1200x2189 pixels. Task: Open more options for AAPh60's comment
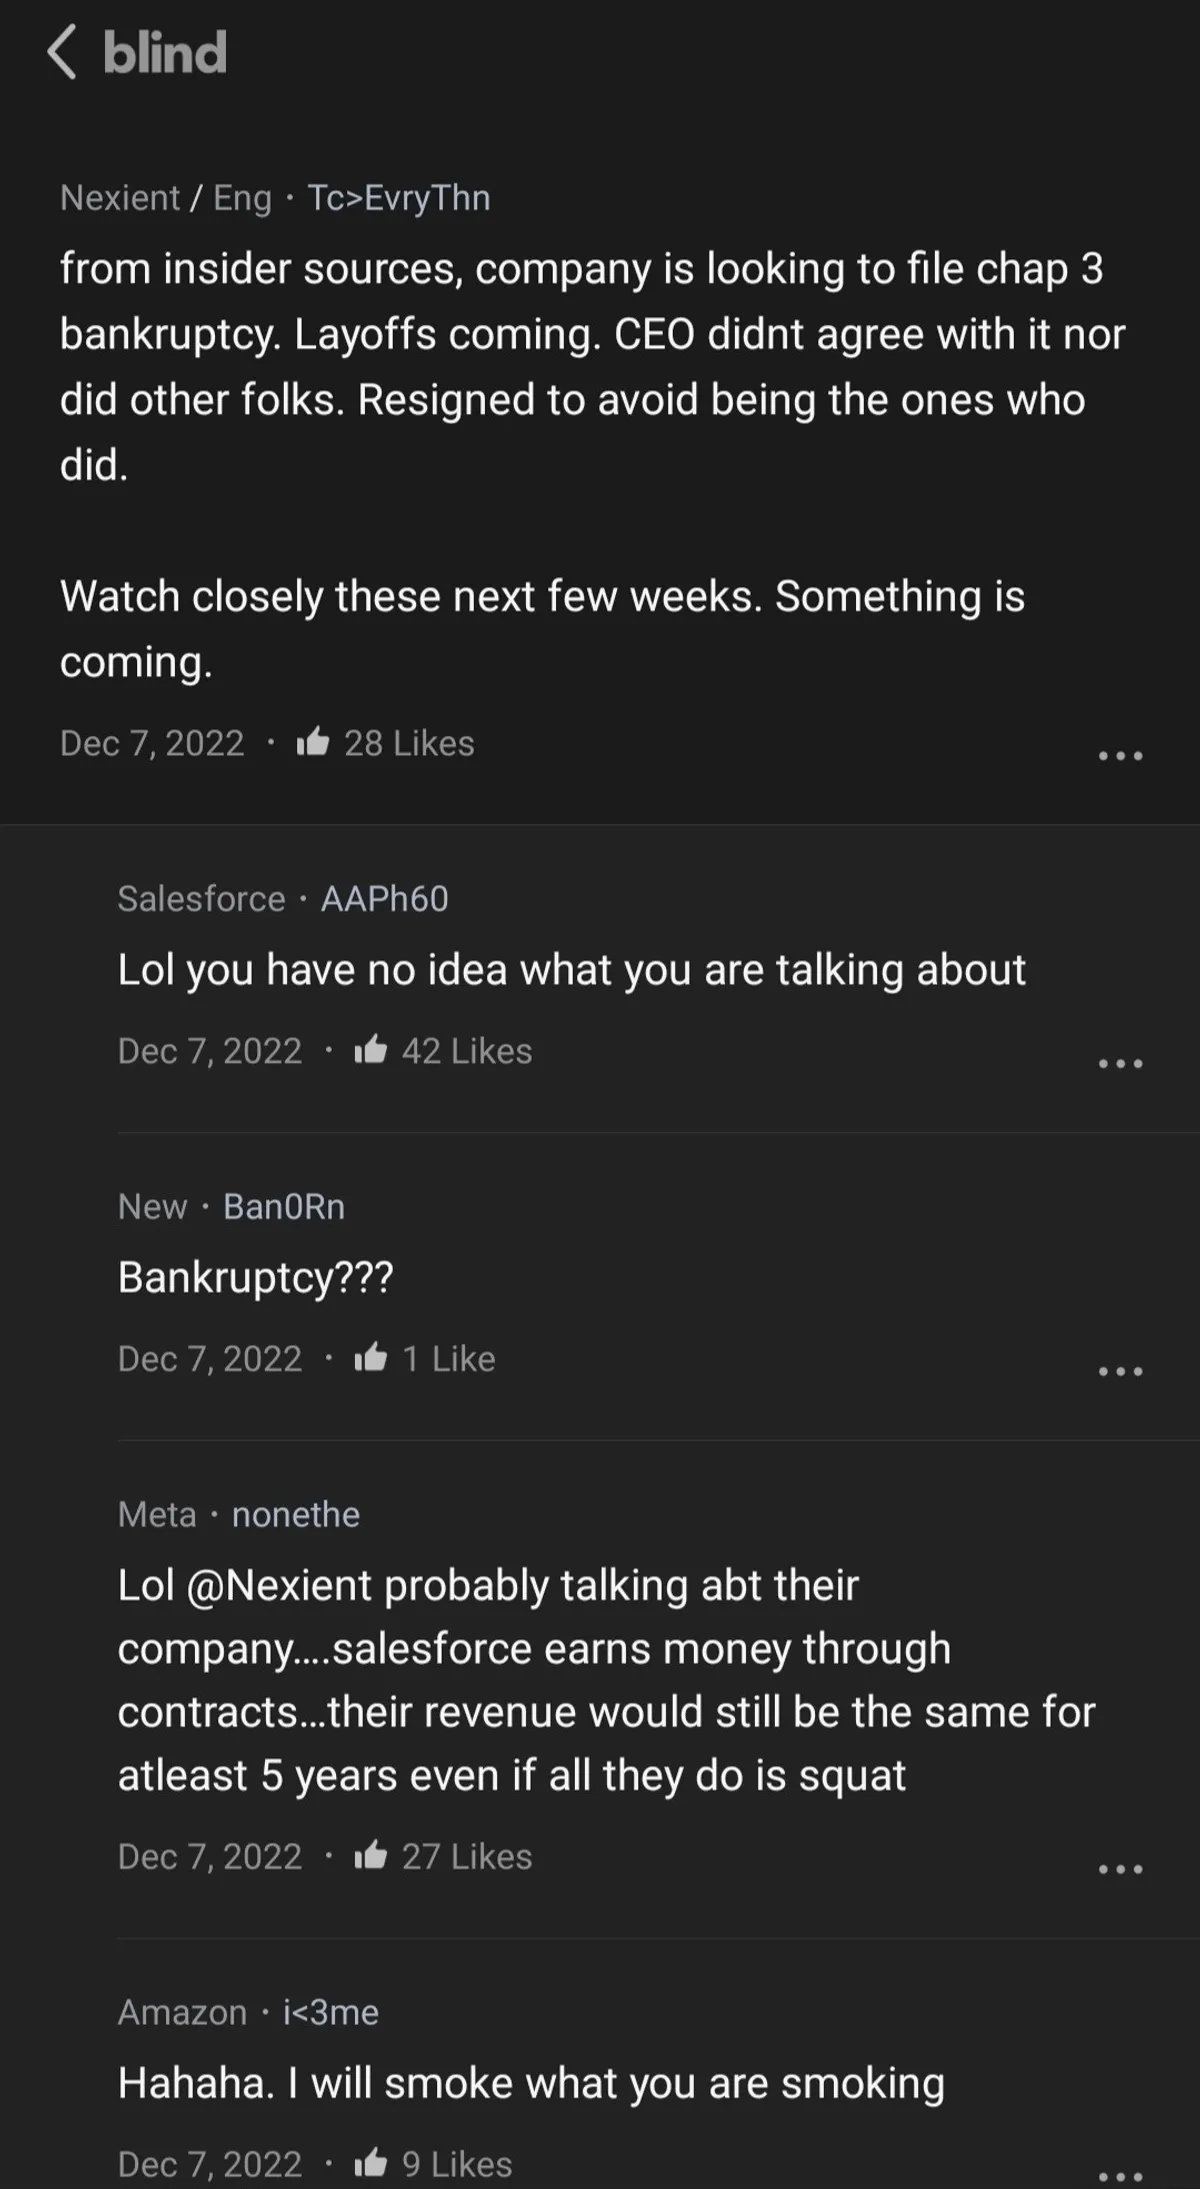pyautogui.click(x=1120, y=1064)
